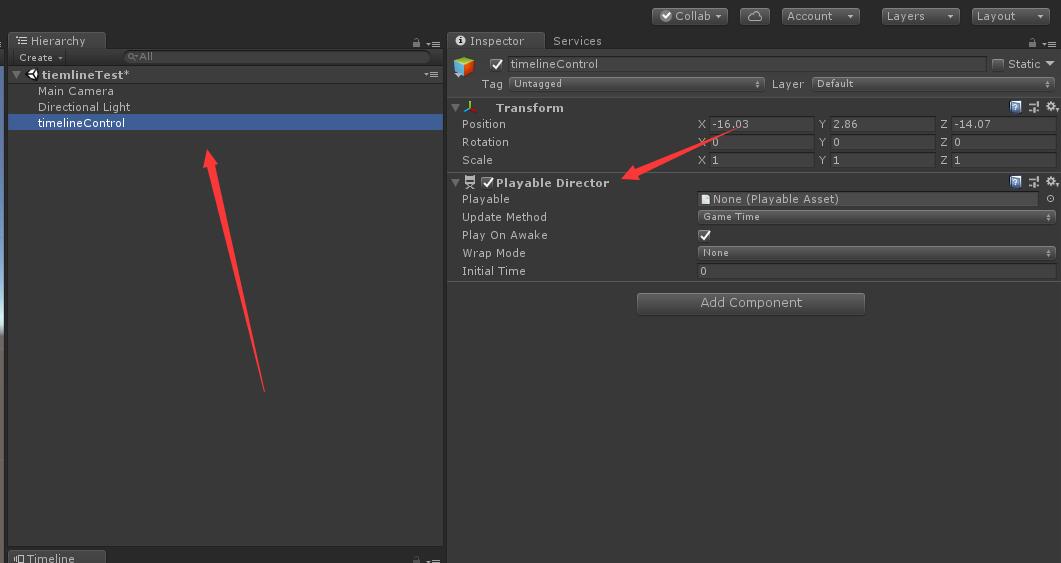Toggle the Timeline panel lock icon
1061x563 pixels.
[416, 560]
